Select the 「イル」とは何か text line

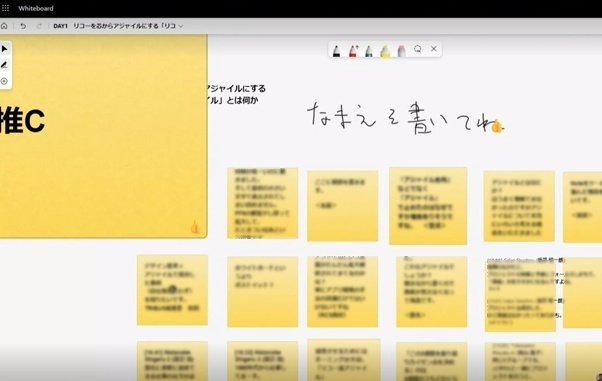233,100
